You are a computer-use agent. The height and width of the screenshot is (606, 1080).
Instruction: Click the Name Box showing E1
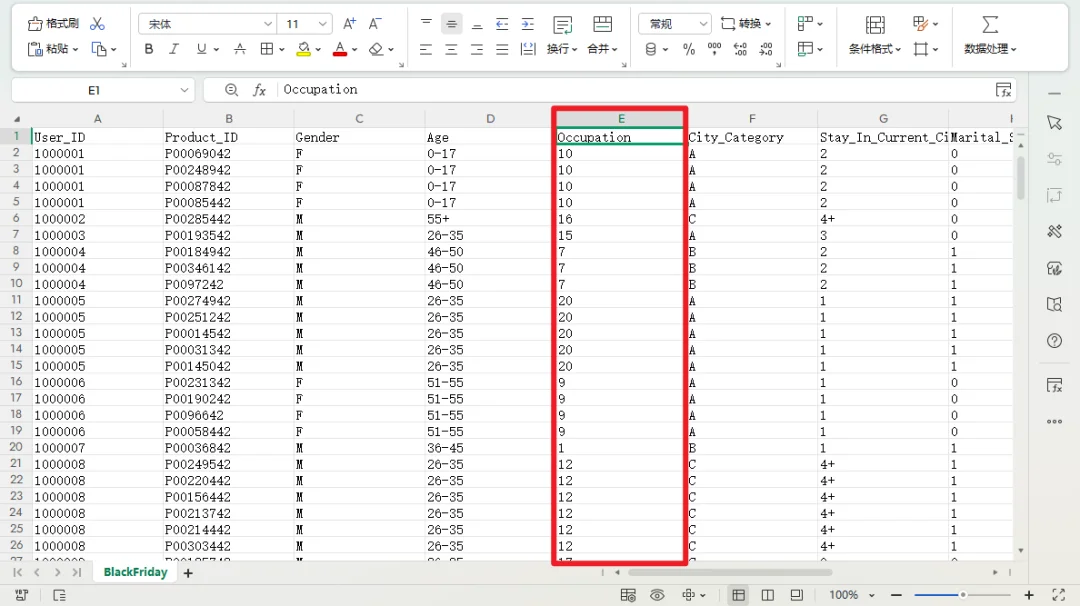click(x=94, y=90)
